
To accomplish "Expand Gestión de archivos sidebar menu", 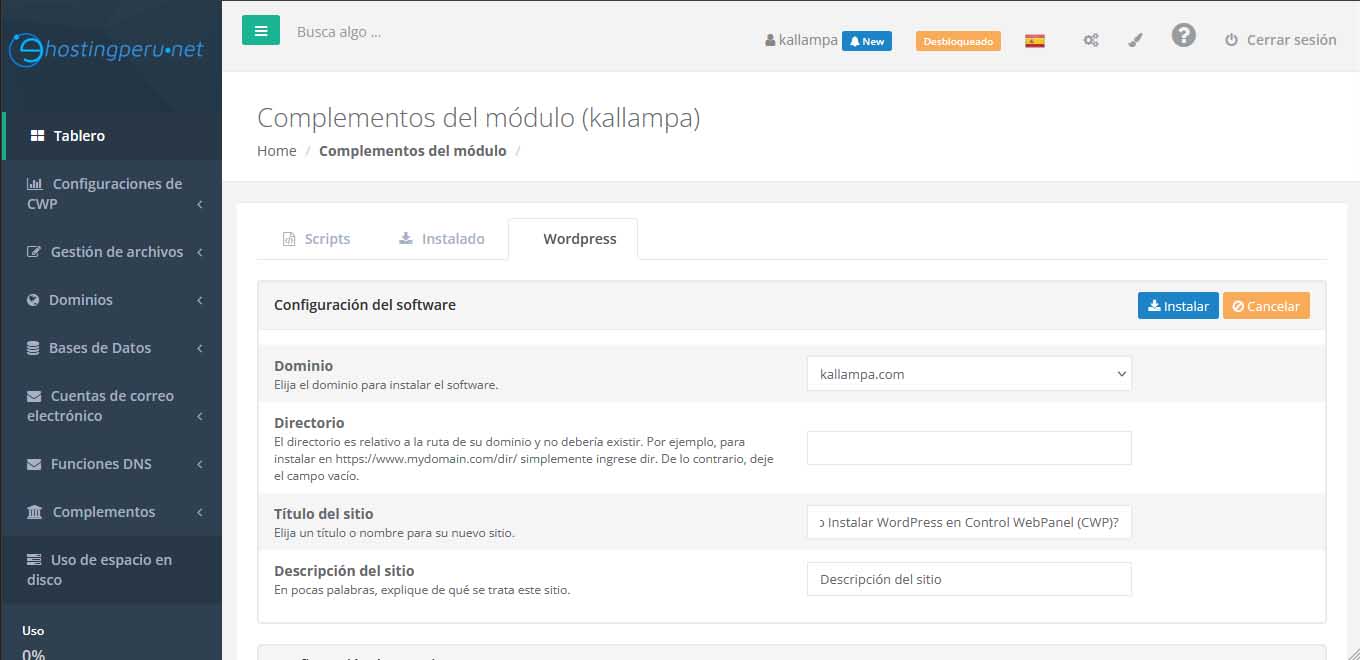I will point(111,252).
